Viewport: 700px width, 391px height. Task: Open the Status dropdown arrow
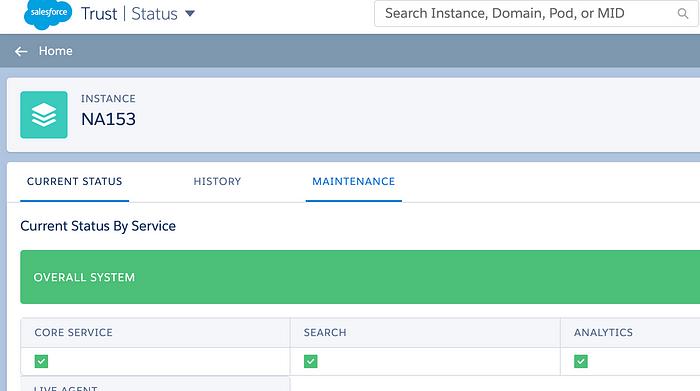coord(190,13)
